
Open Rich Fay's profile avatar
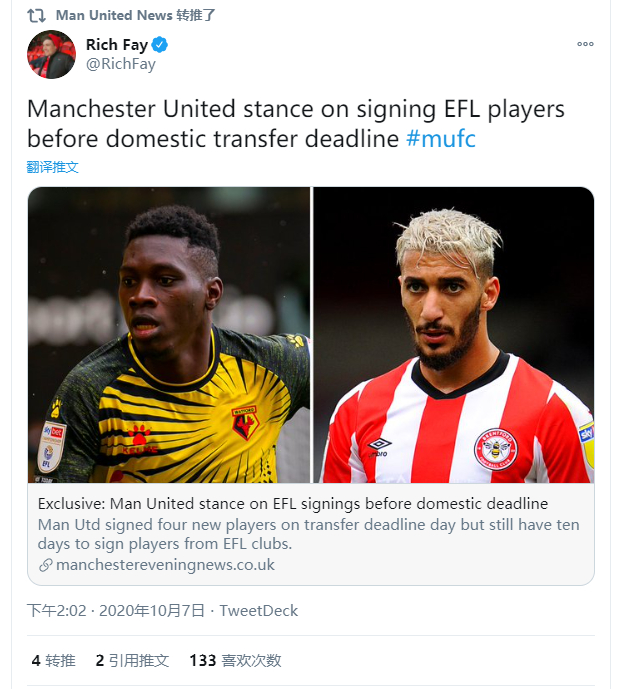[x=51, y=54]
